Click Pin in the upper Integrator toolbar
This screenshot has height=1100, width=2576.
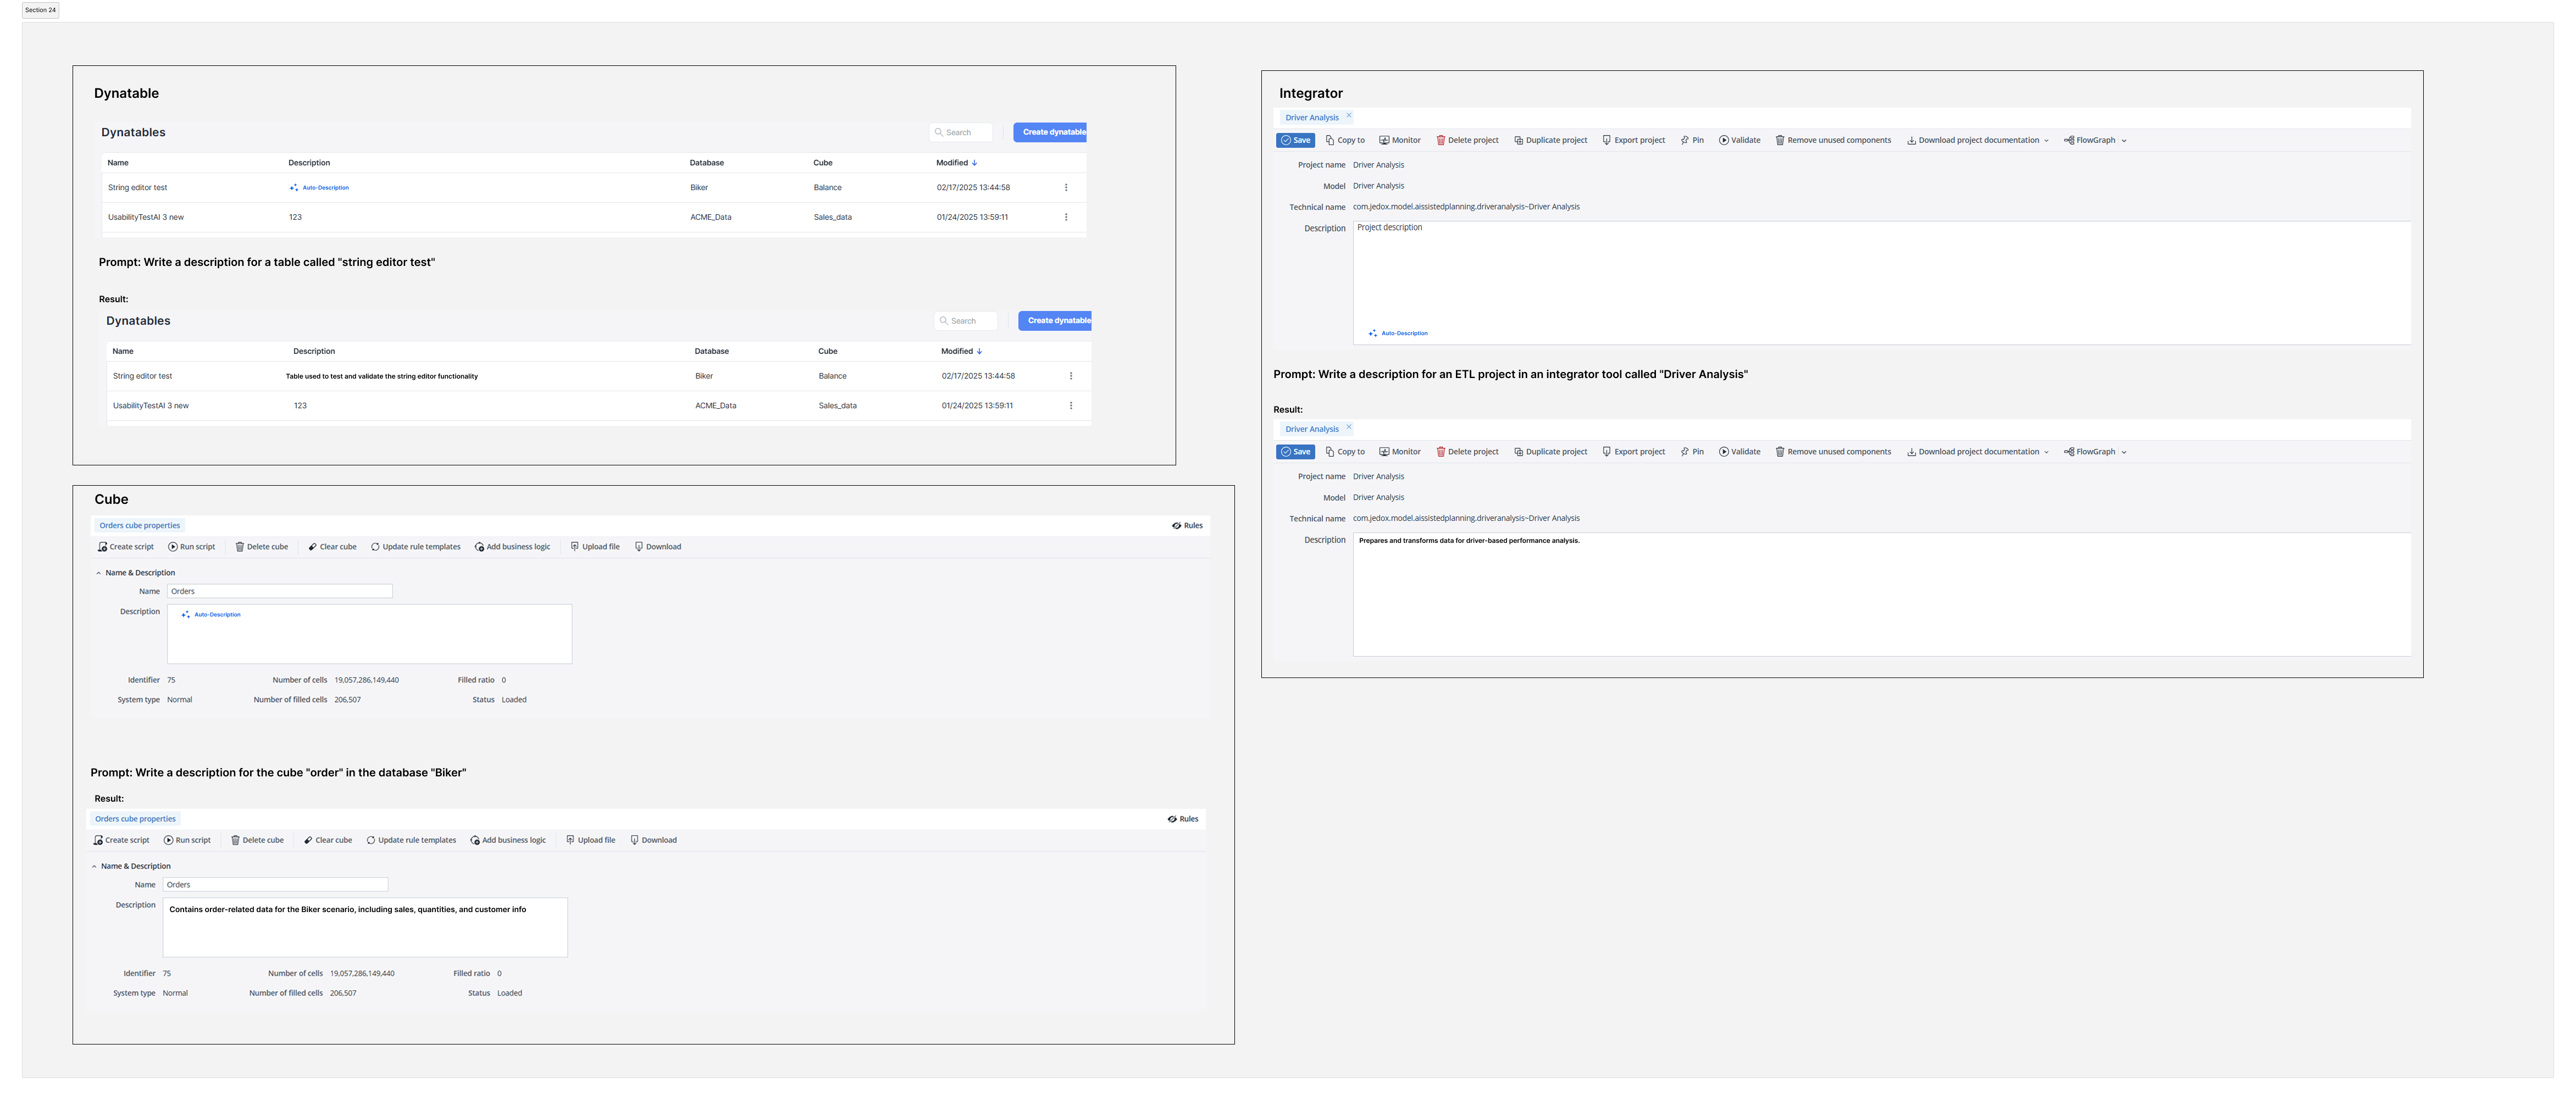(x=1692, y=141)
